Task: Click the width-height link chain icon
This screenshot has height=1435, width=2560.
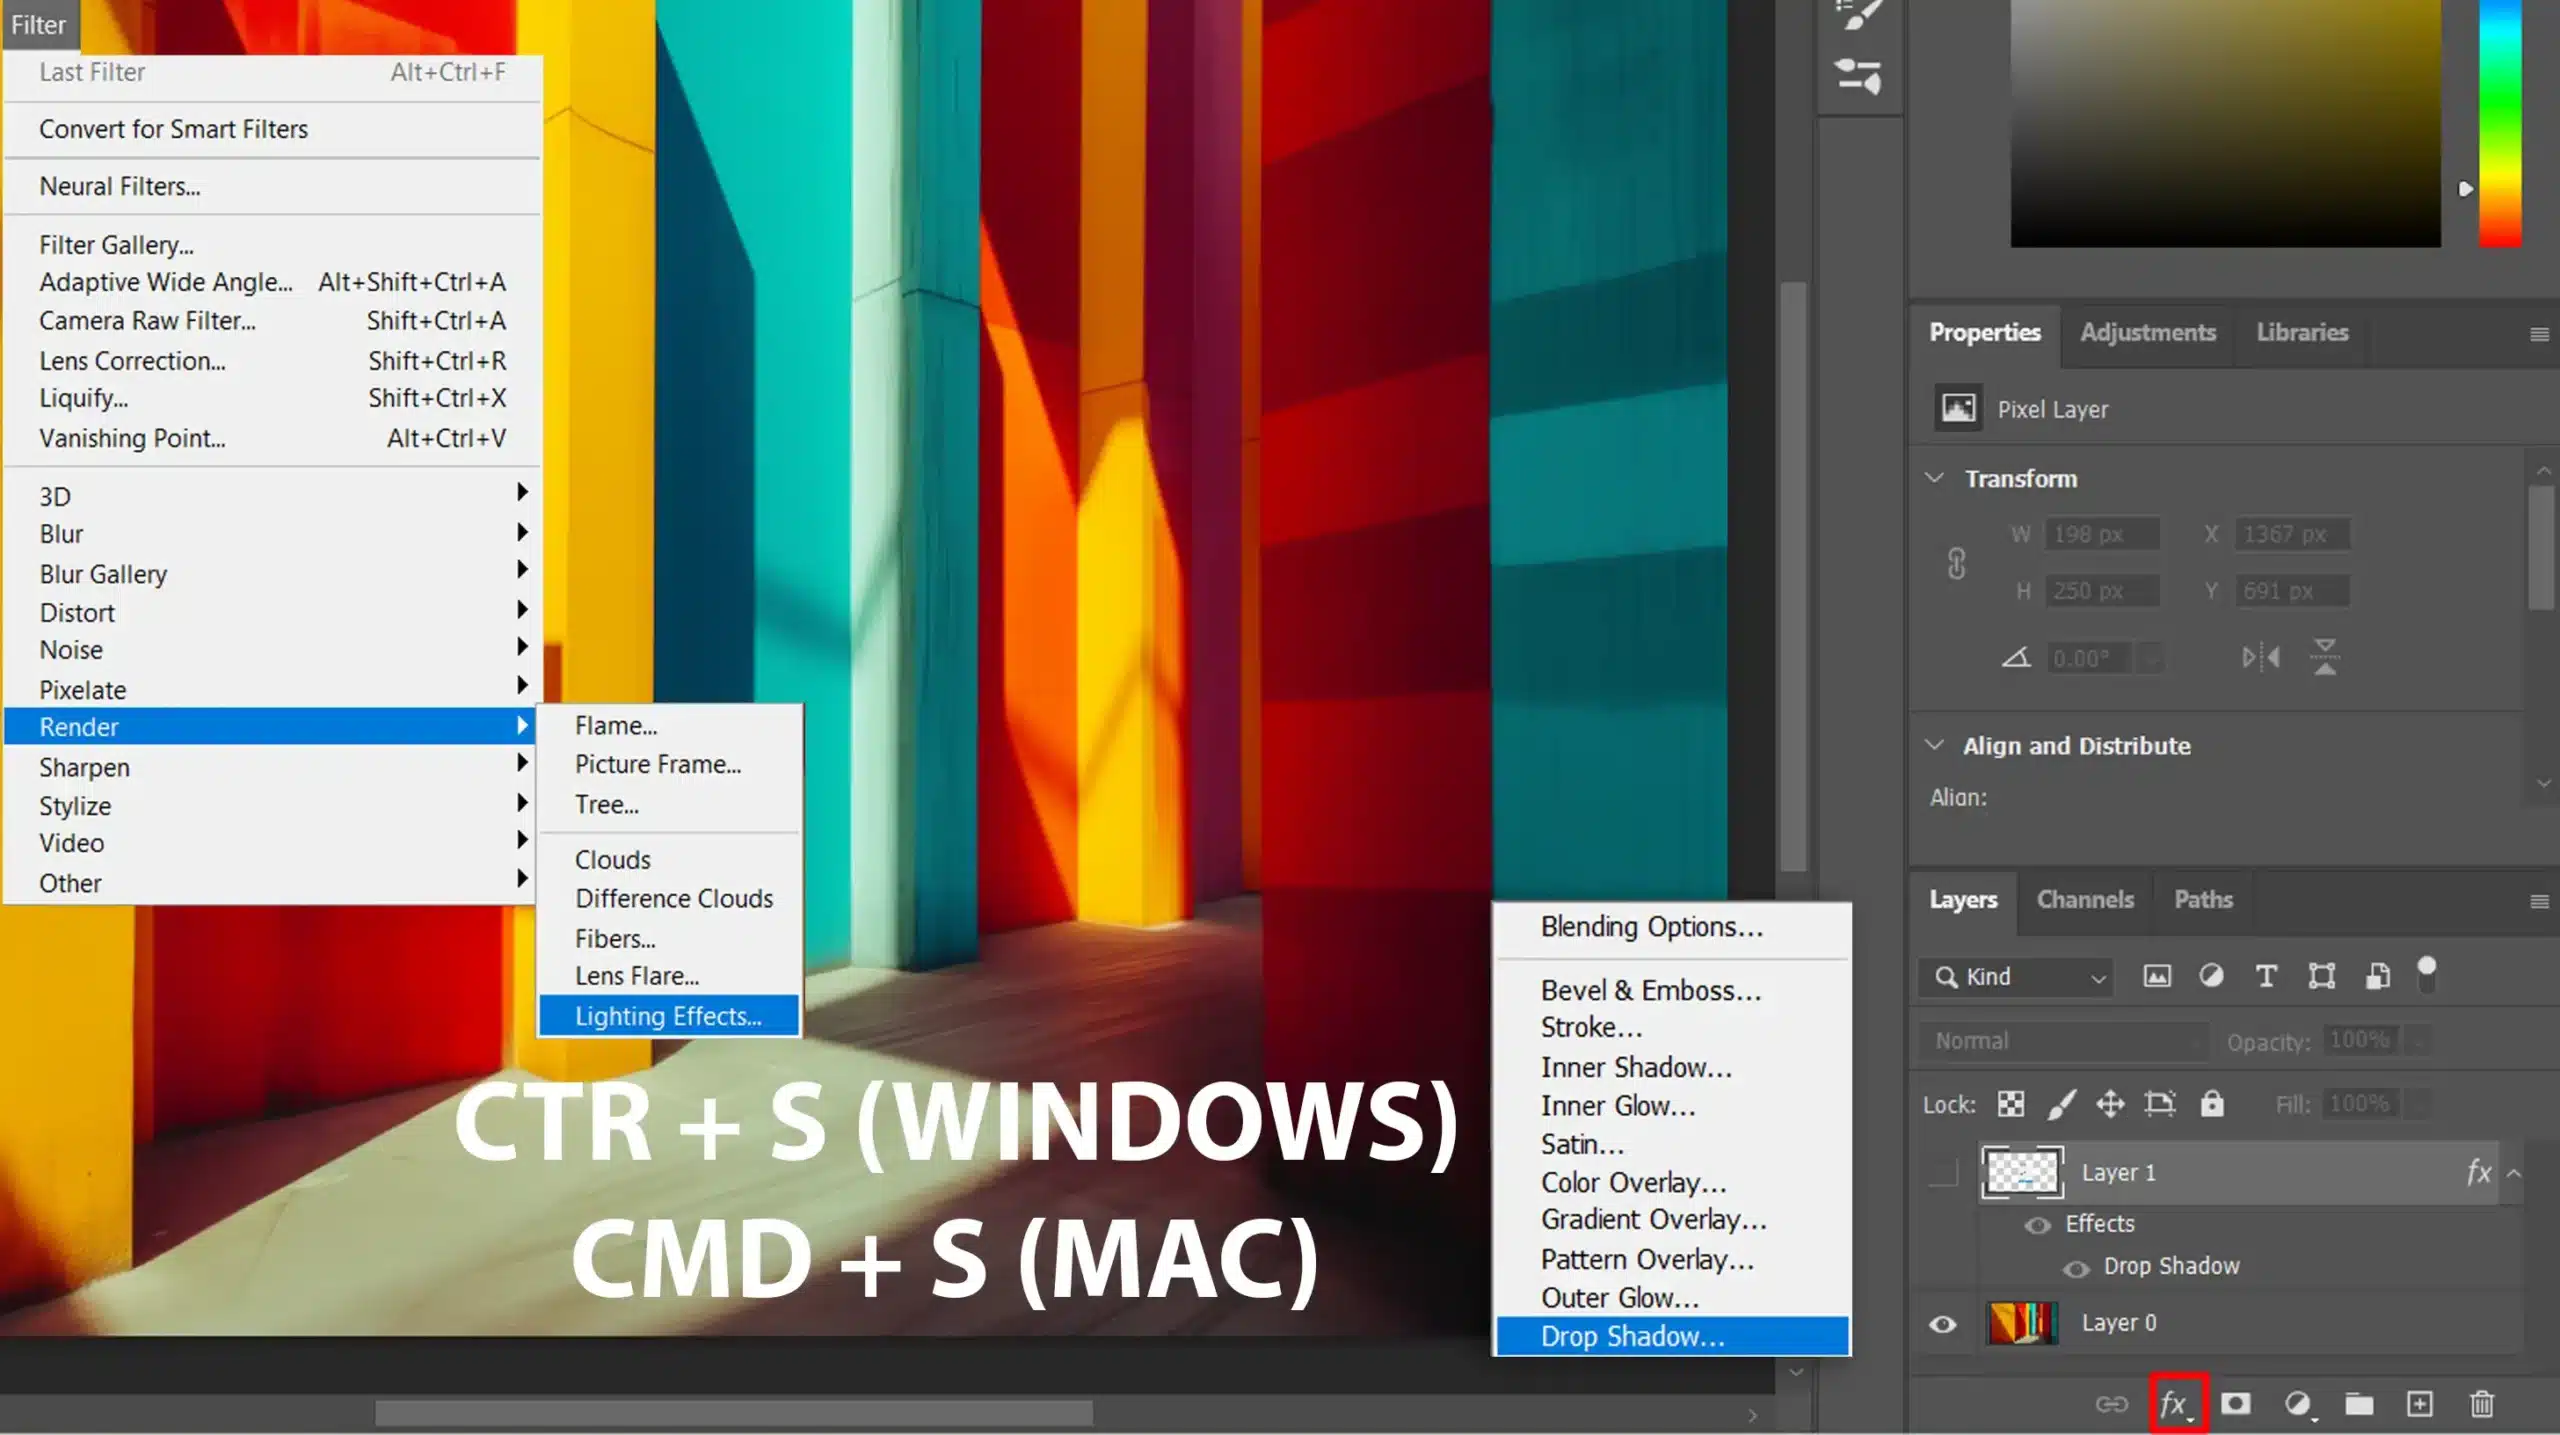Action: point(1957,563)
